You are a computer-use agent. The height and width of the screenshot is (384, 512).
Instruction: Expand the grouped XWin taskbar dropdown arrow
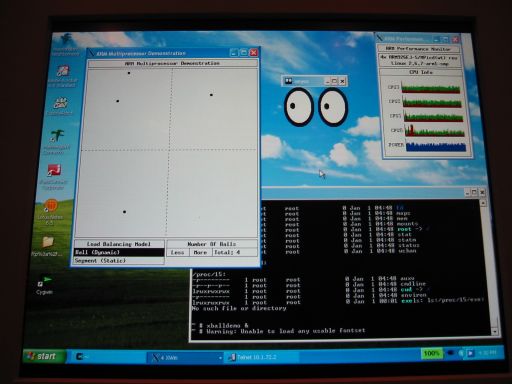[220, 358]
